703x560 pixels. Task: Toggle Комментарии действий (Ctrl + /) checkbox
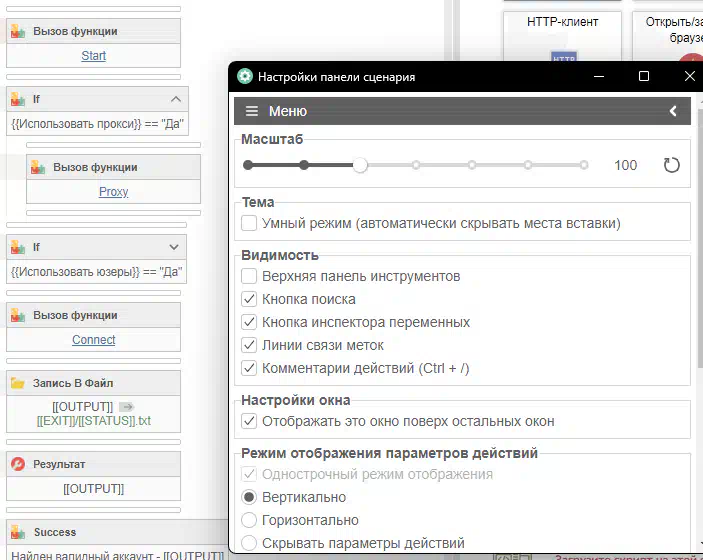(249, 368)
